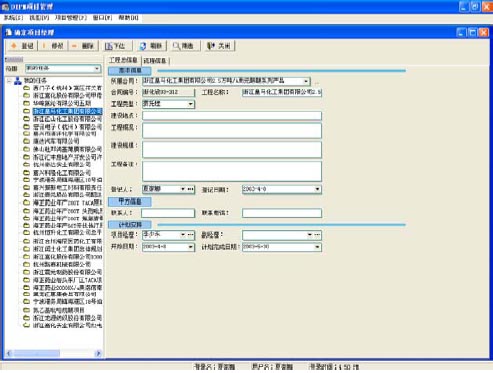Click the 删除 (delete) toolbar button
Screen dimensions: 493x373
coord(83,46)
